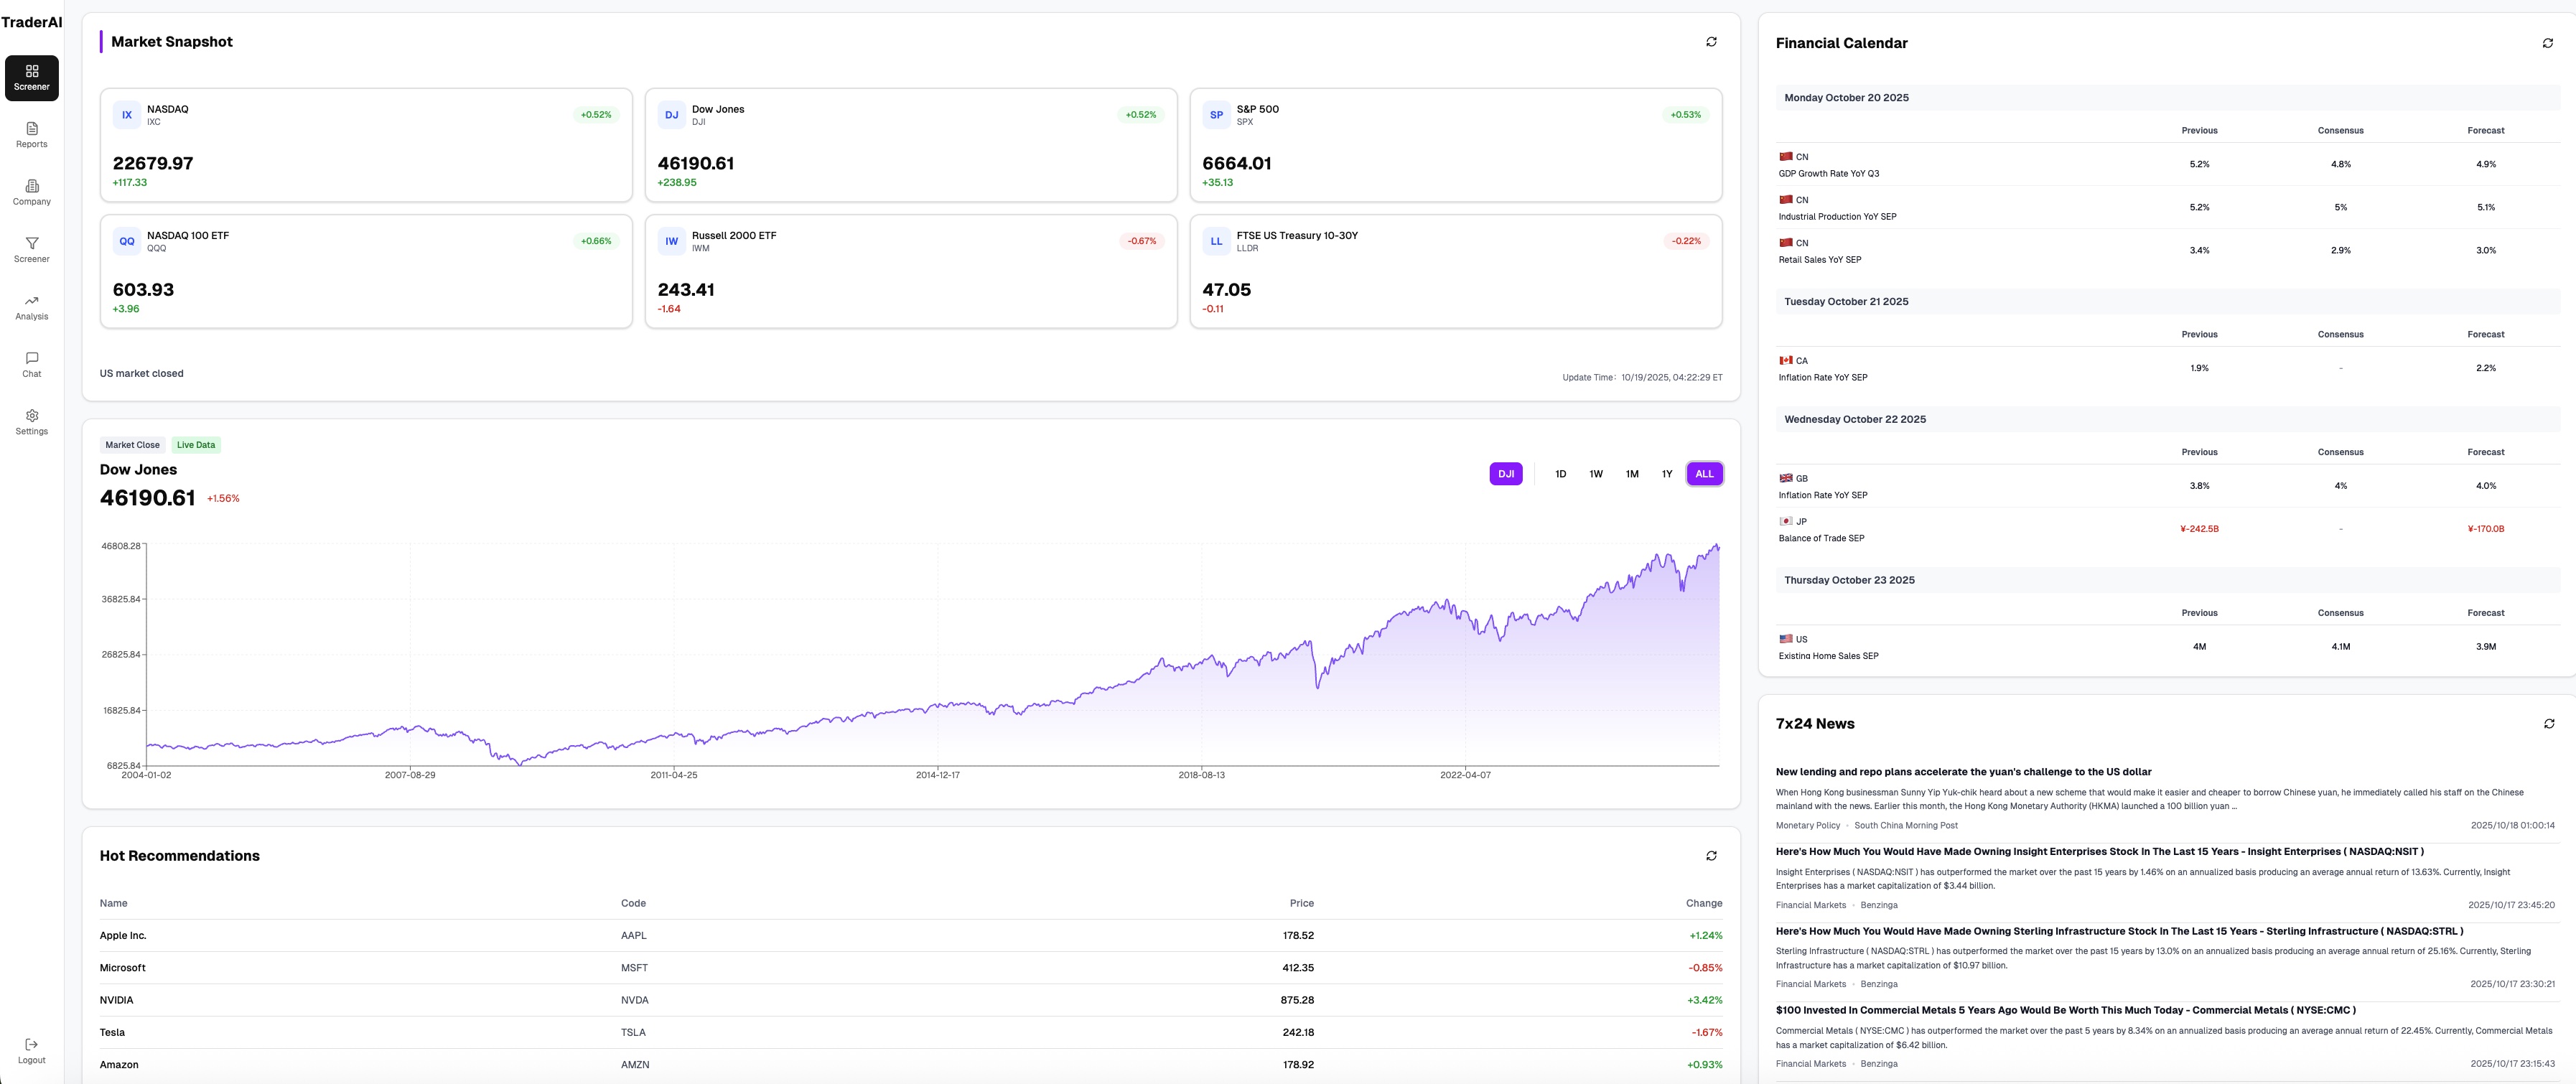This screenshot has height=1084, width=2576.
Task: Switch chart range to 1D
Action: pos(1560,474)
